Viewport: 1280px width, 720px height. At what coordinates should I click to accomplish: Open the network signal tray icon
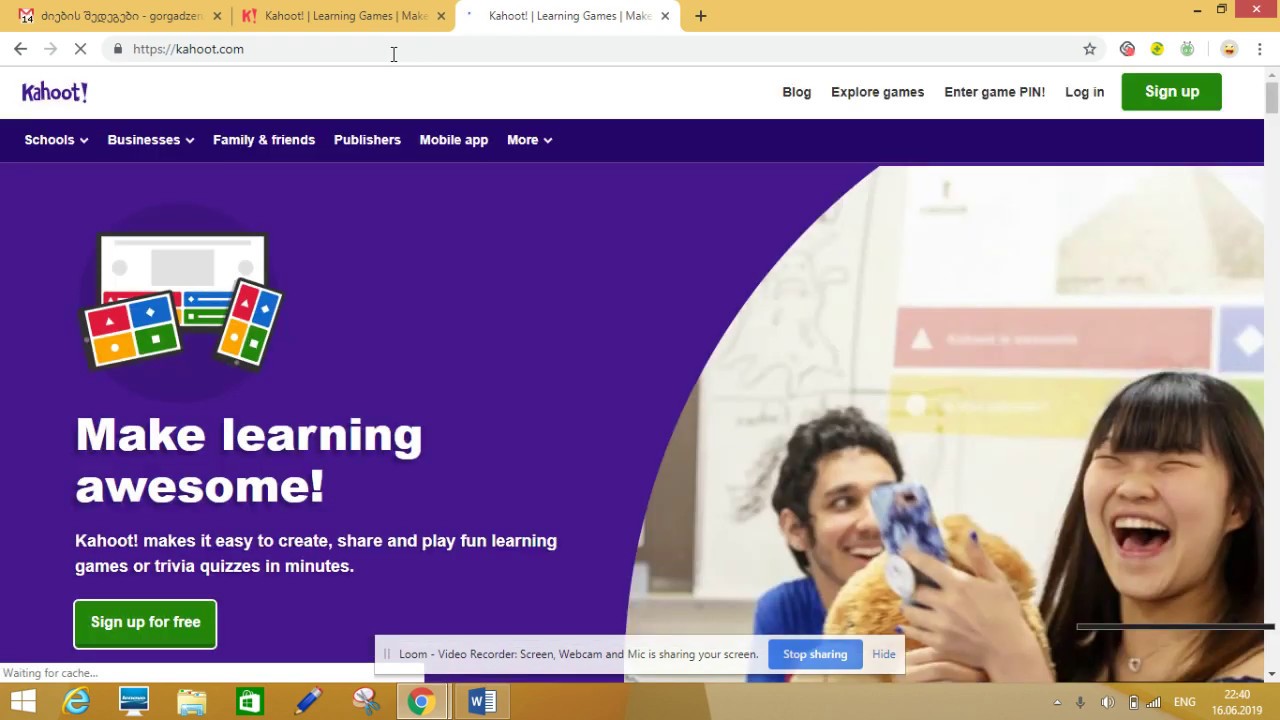tap(1154, 702)
